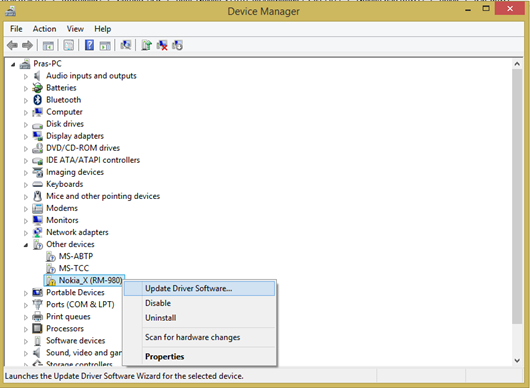Click the Pras-PC computer root icon
This screenshot has height=388, width=530.
(25, 64)
